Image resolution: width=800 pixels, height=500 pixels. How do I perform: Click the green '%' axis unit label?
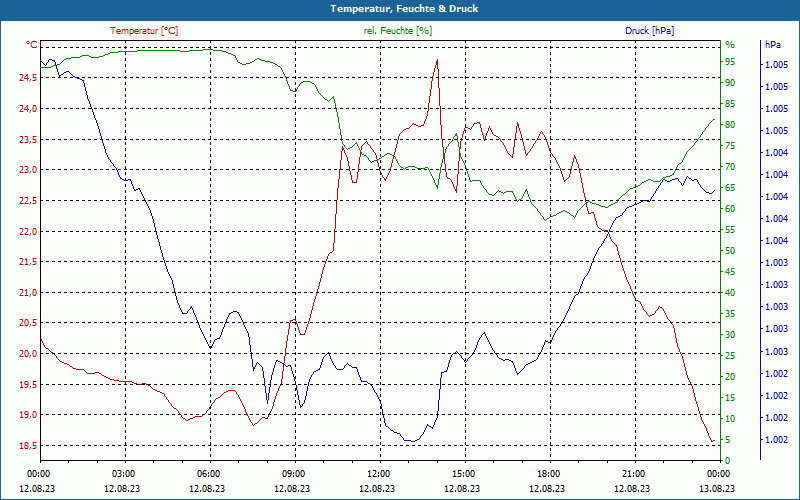[x=730, y=45]
